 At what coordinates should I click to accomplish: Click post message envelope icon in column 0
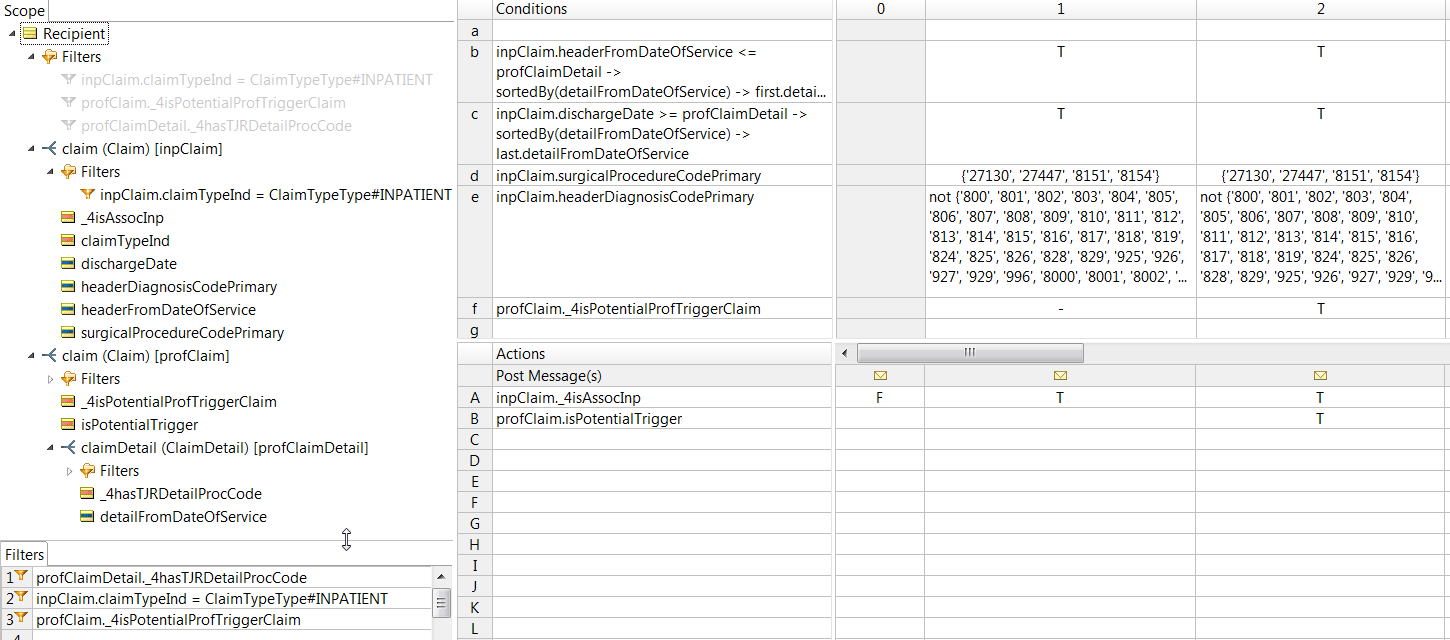880,376
